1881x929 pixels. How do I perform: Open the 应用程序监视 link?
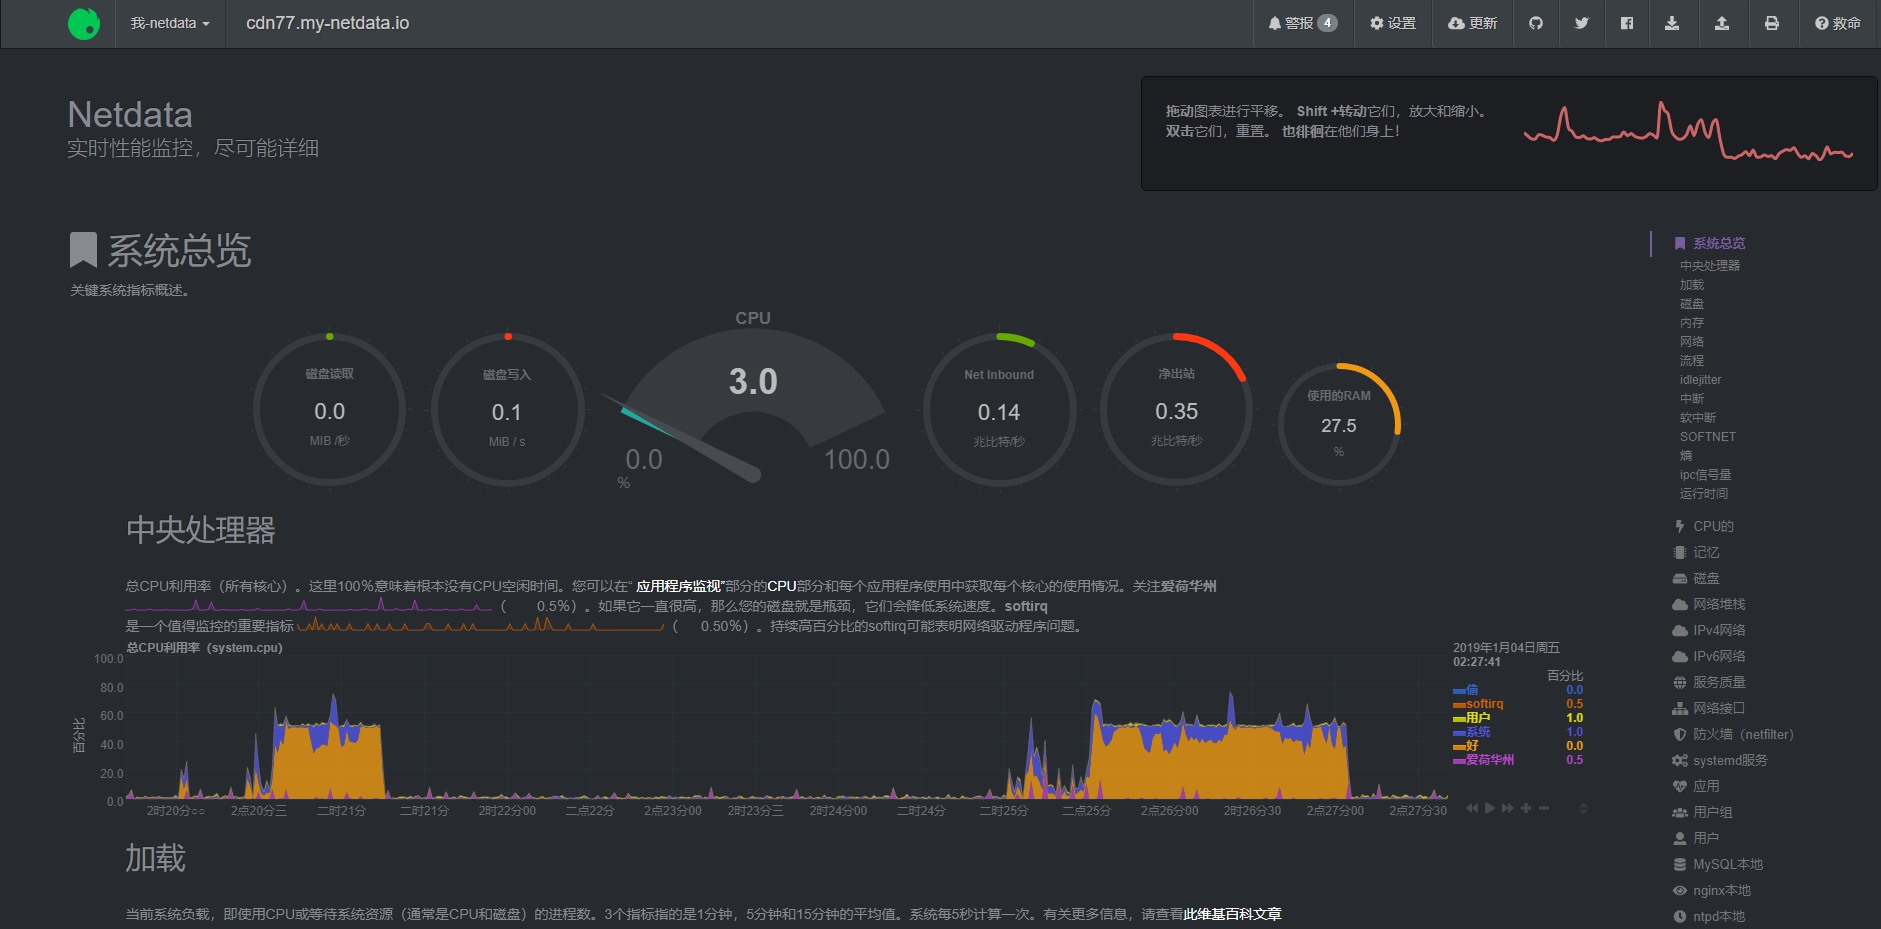(x=680, y=586)
